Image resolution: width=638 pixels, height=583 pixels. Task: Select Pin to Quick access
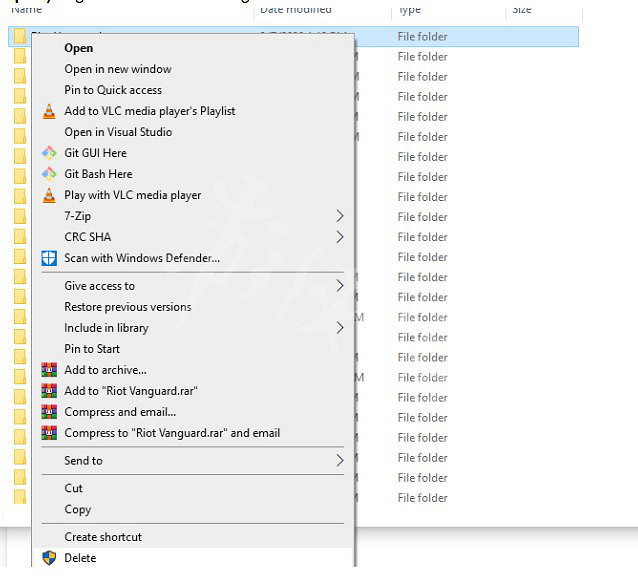click(113, 90)
